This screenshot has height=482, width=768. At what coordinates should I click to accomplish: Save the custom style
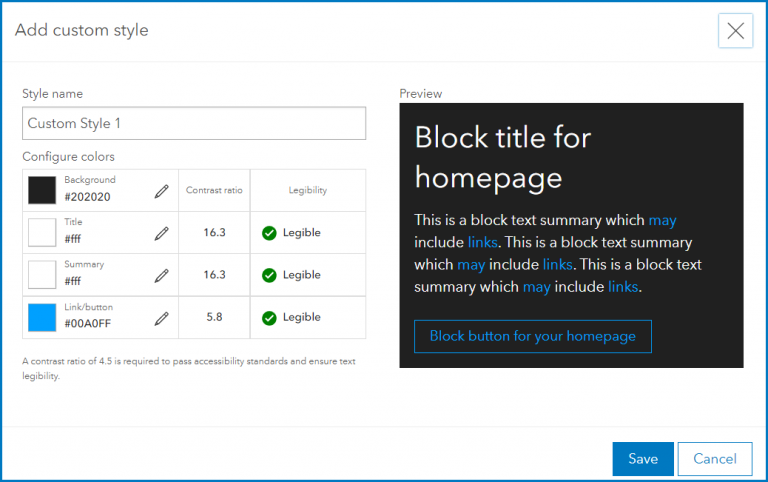pos(643,459)
